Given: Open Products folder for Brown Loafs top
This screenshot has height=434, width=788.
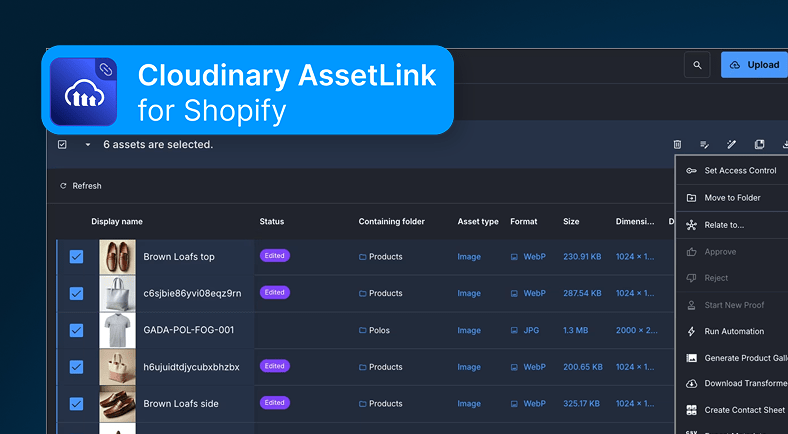Looking at the screenshot, I should pos(380,257).
